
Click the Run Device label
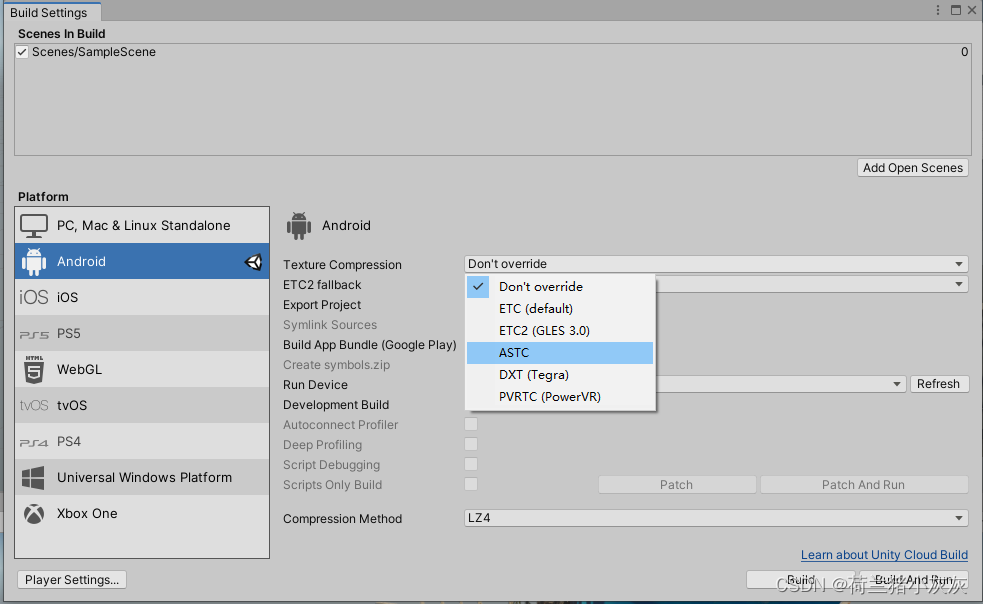[315, 384]
